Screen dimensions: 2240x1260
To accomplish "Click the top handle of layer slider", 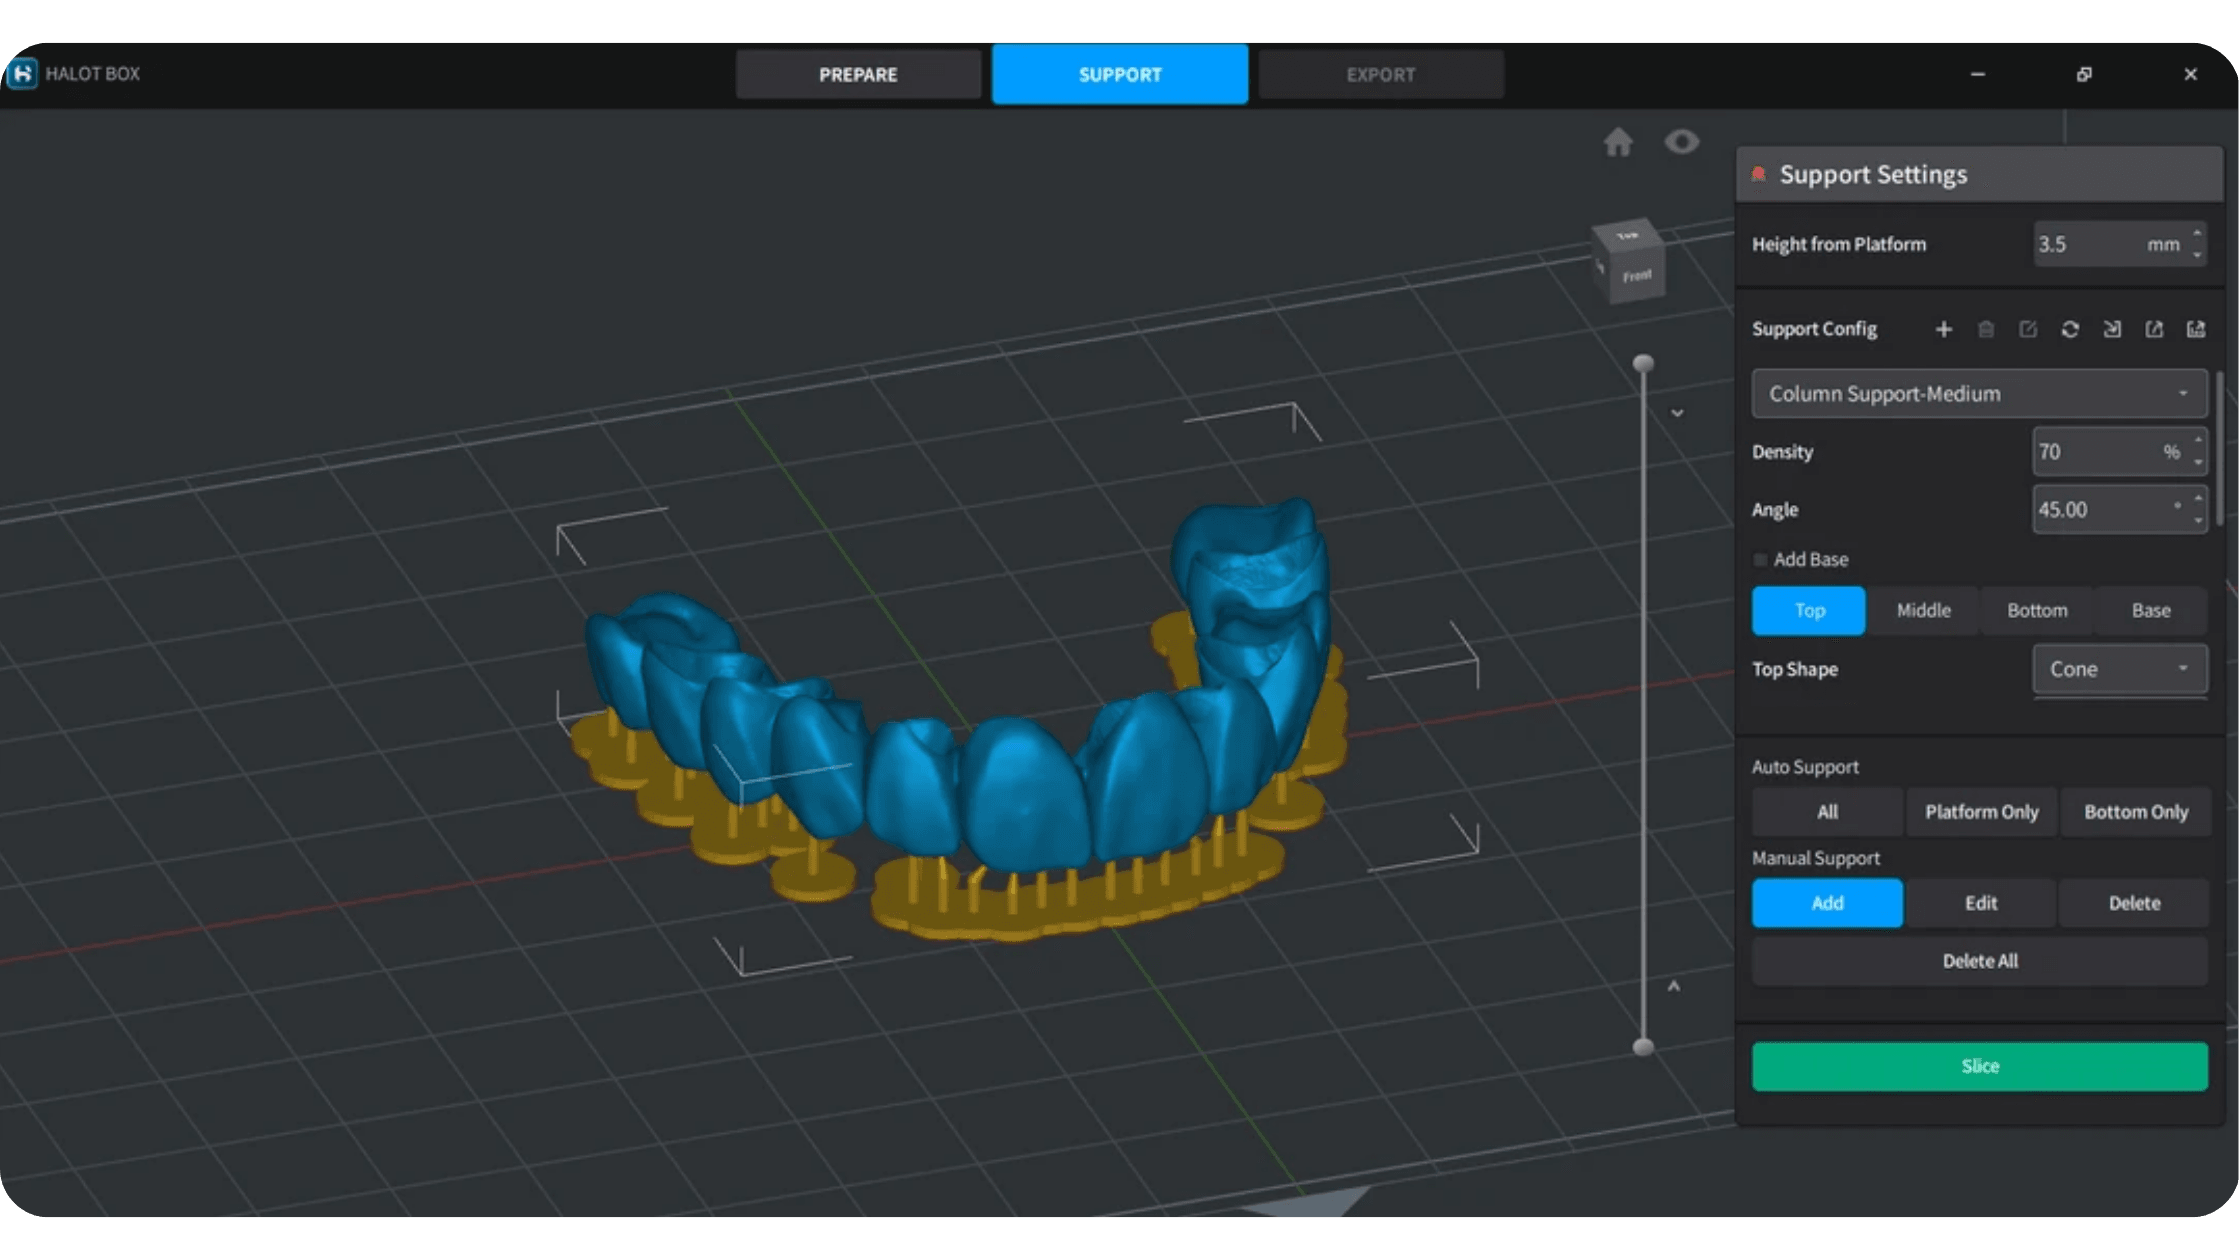I will (1643, 363).
